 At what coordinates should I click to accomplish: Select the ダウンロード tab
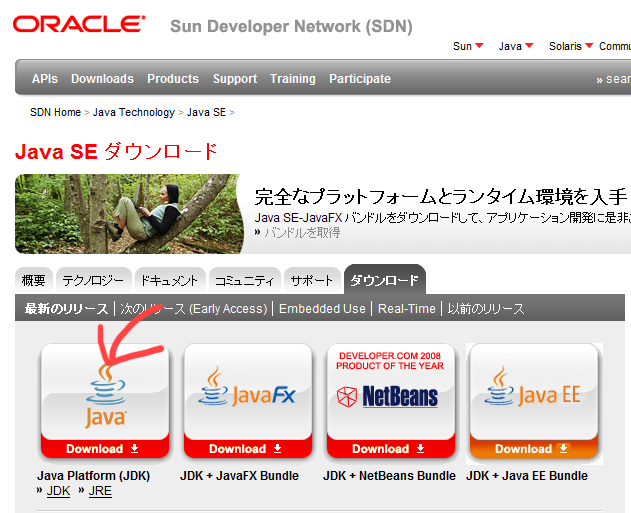point(384,280)
